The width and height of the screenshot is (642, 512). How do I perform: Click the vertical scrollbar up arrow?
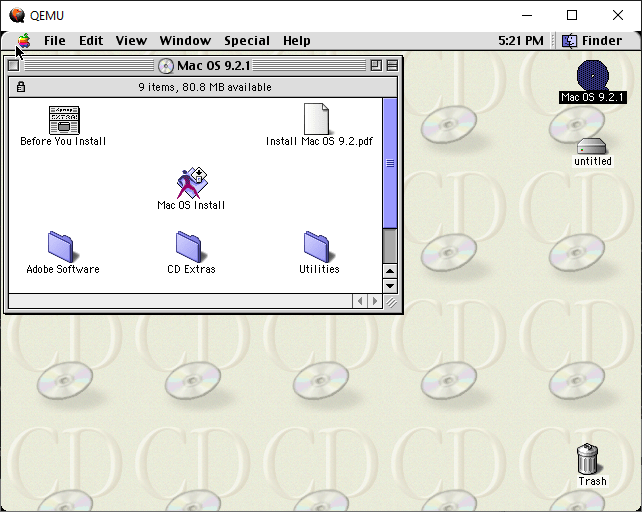tap(390, 271)
